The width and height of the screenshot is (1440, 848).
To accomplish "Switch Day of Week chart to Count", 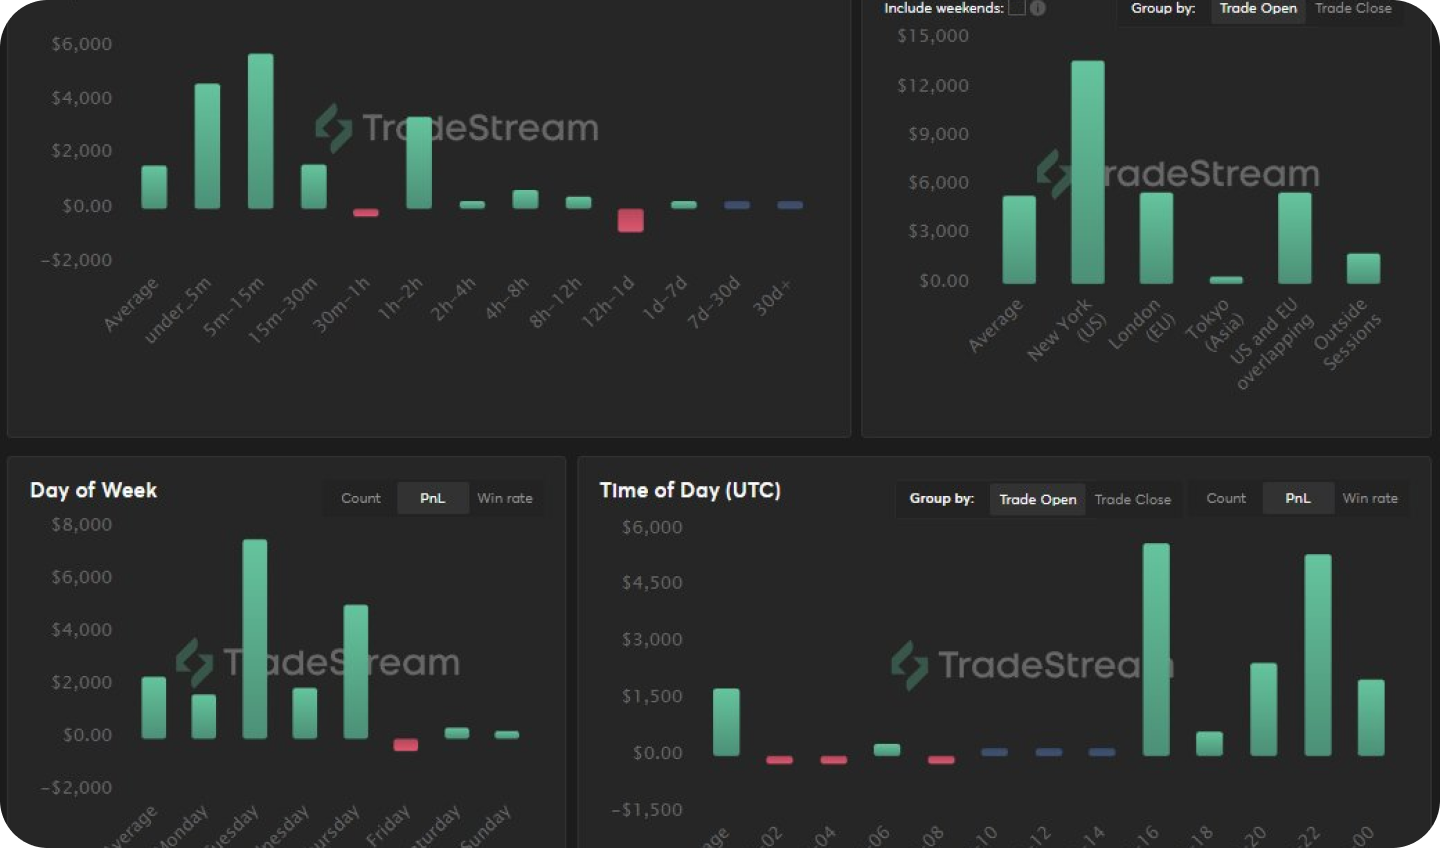I will point(360,498).
